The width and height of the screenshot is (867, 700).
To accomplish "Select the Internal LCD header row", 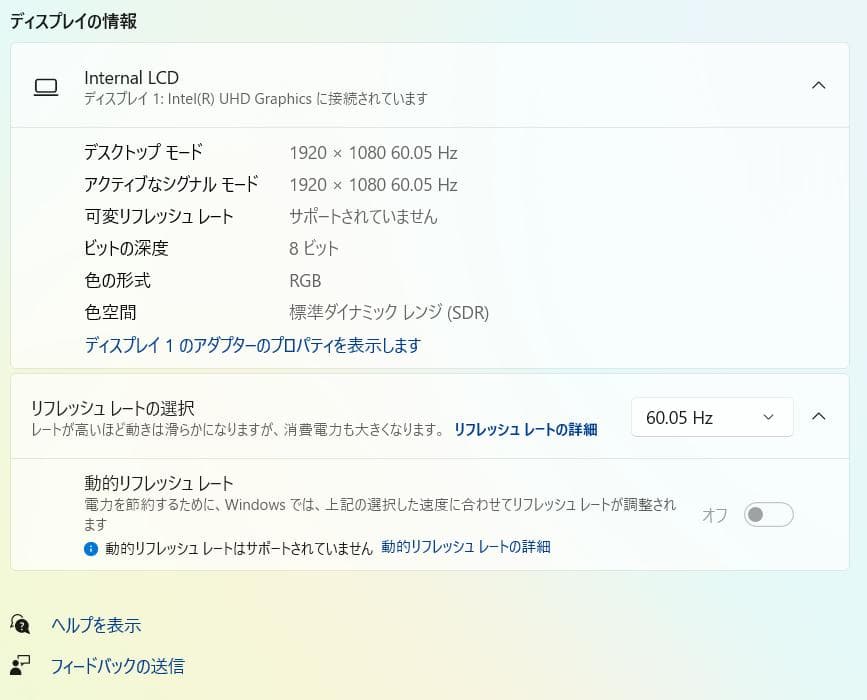I will (430, 87).
